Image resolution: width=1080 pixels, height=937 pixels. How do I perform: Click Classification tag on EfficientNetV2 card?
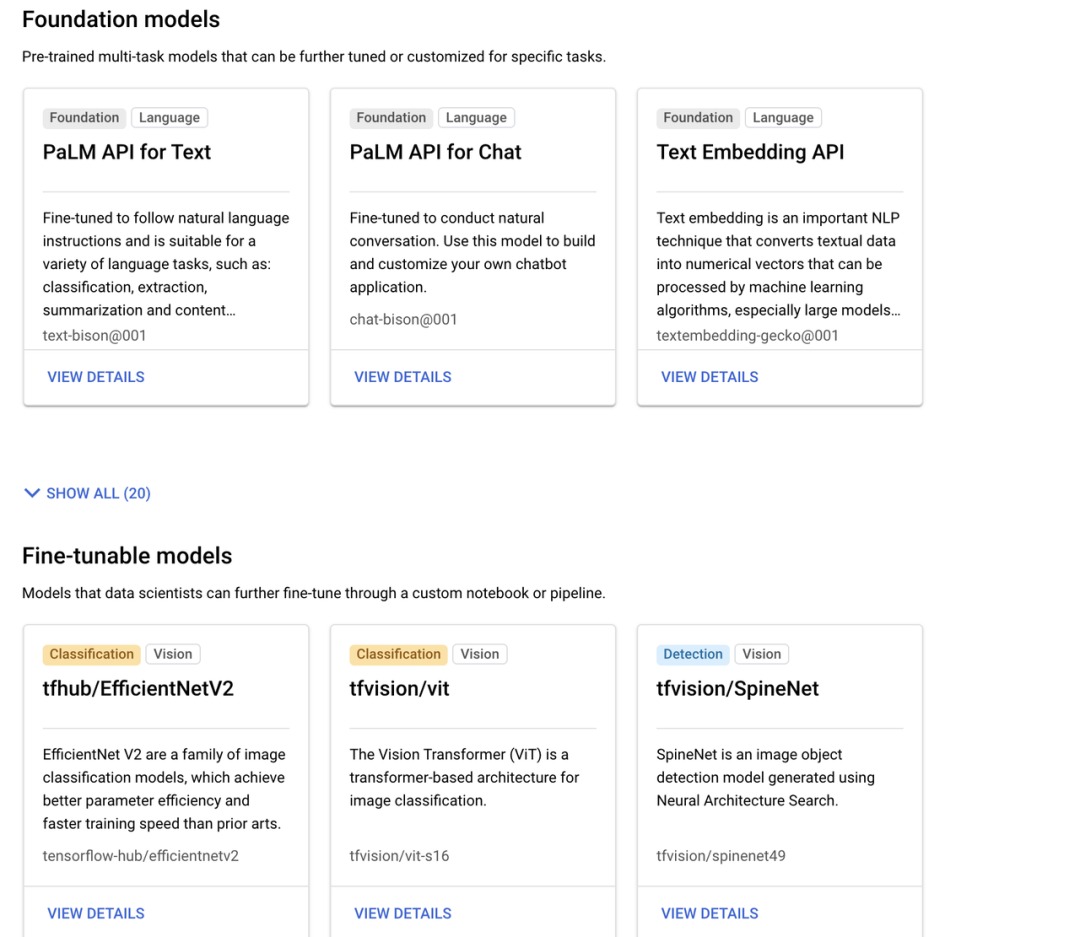point(92,654)
